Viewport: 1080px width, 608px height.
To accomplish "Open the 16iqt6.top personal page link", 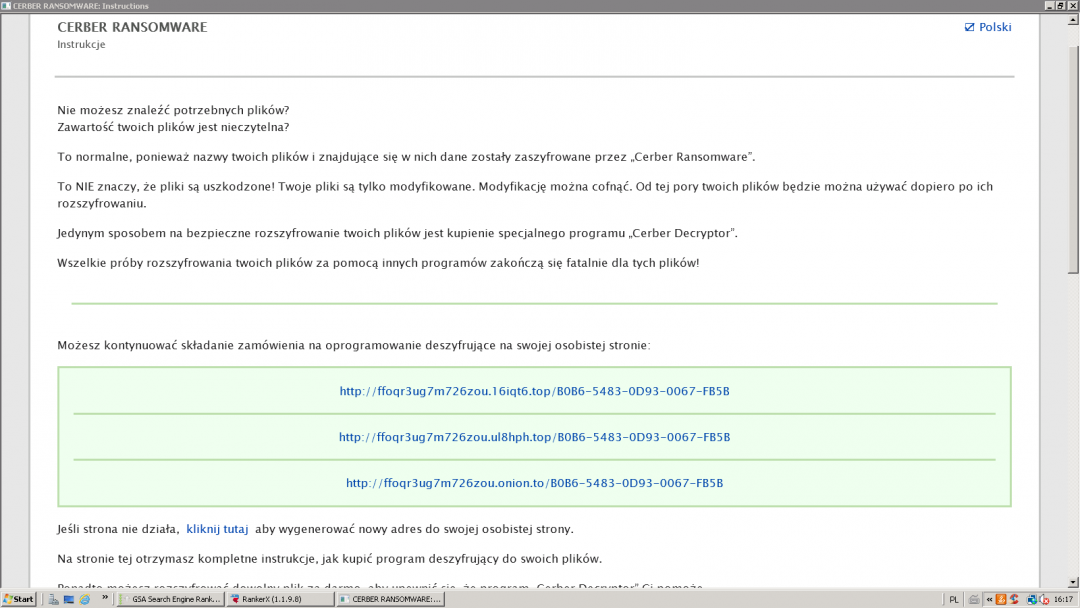I will (534, 391).
